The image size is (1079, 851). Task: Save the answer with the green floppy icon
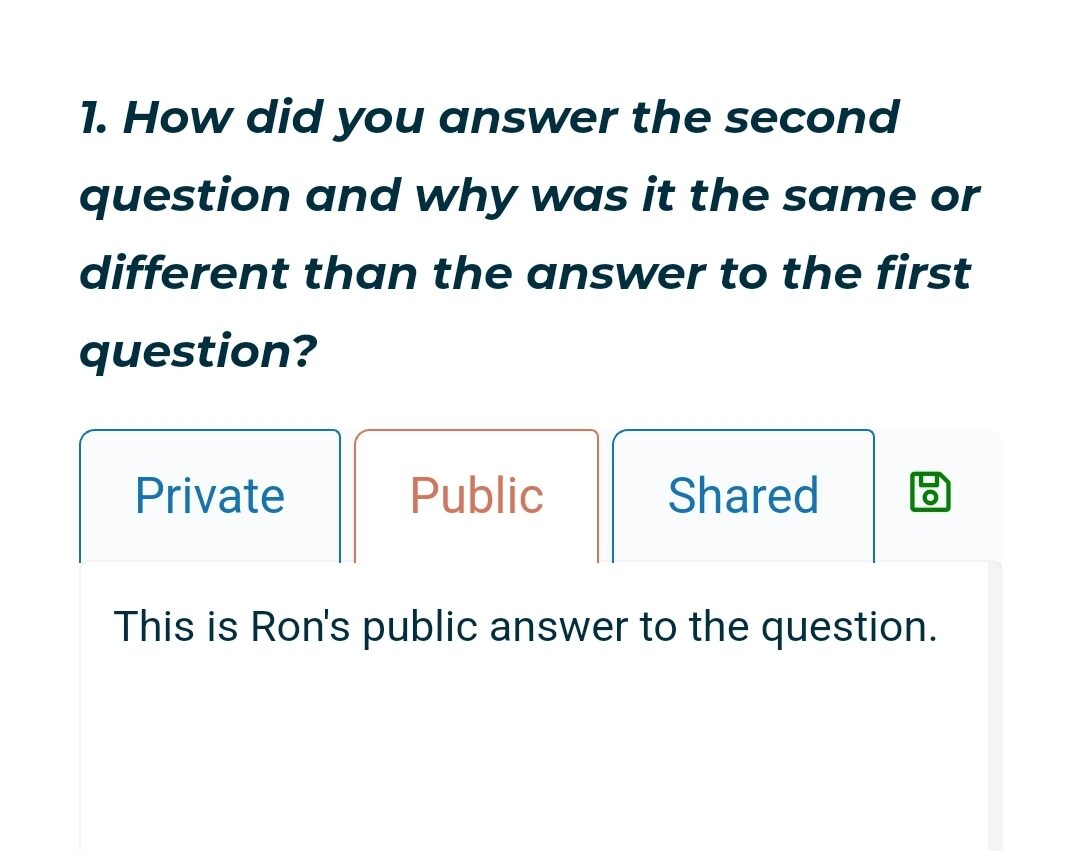pos(930,493)
